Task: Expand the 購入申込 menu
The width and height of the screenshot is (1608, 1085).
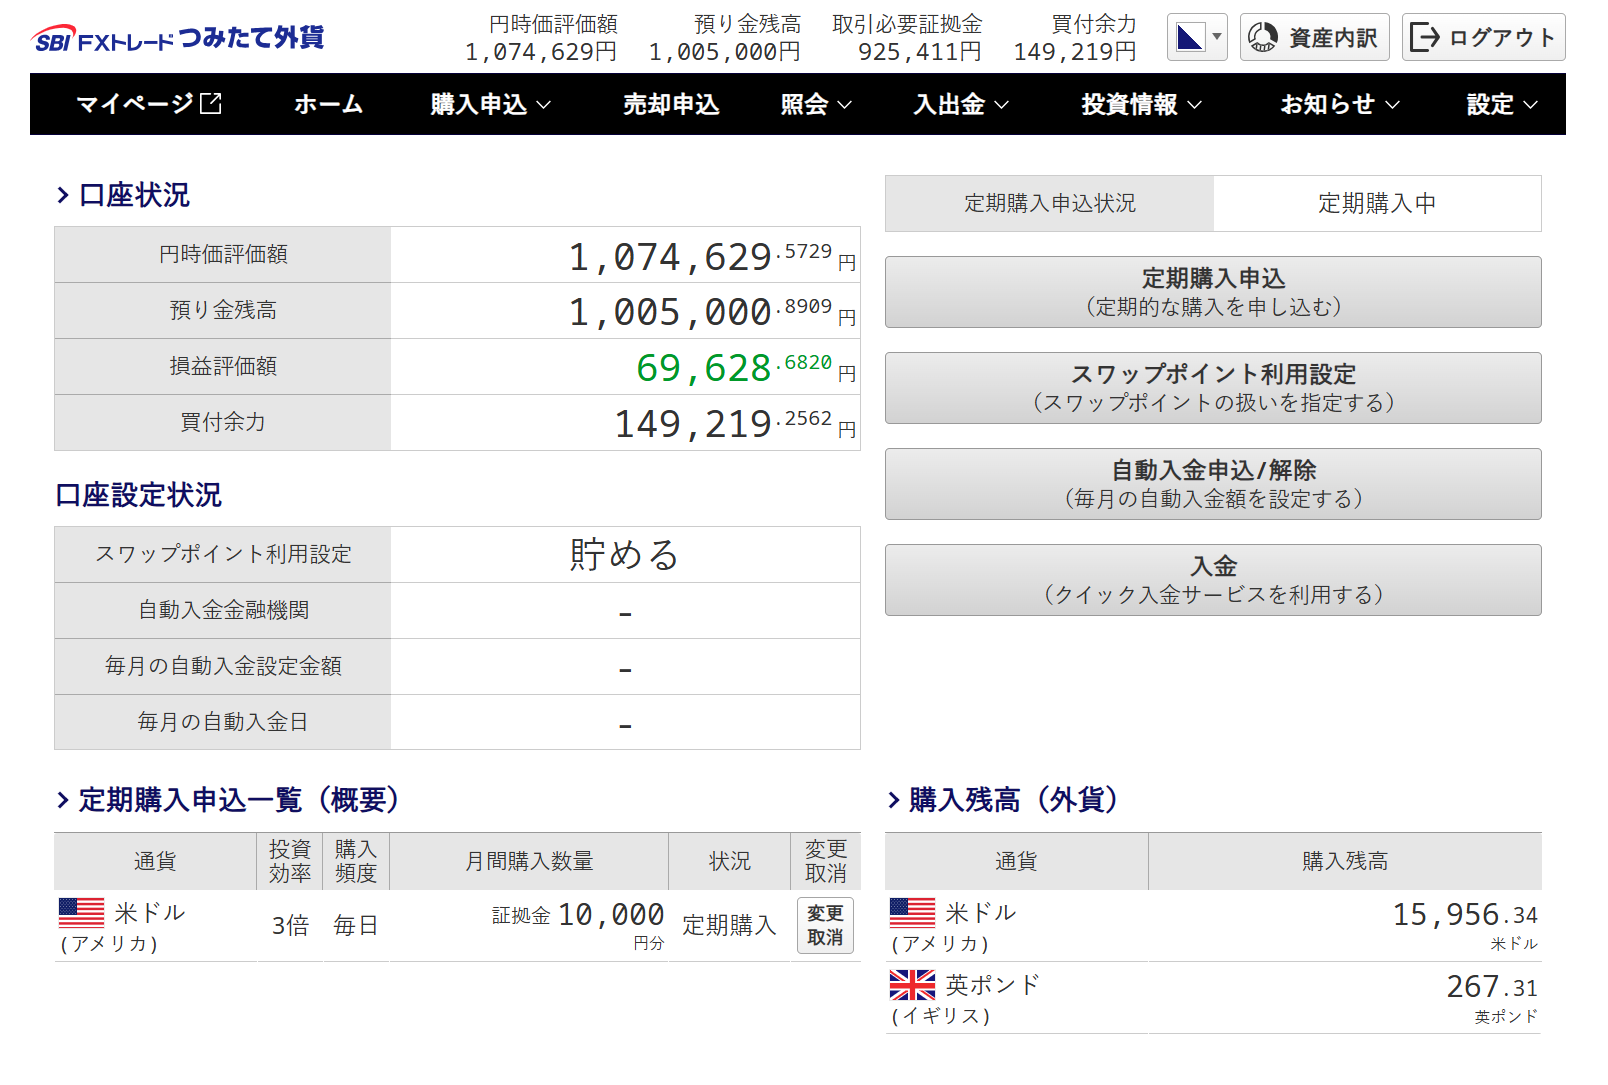Action: (490, 104)
